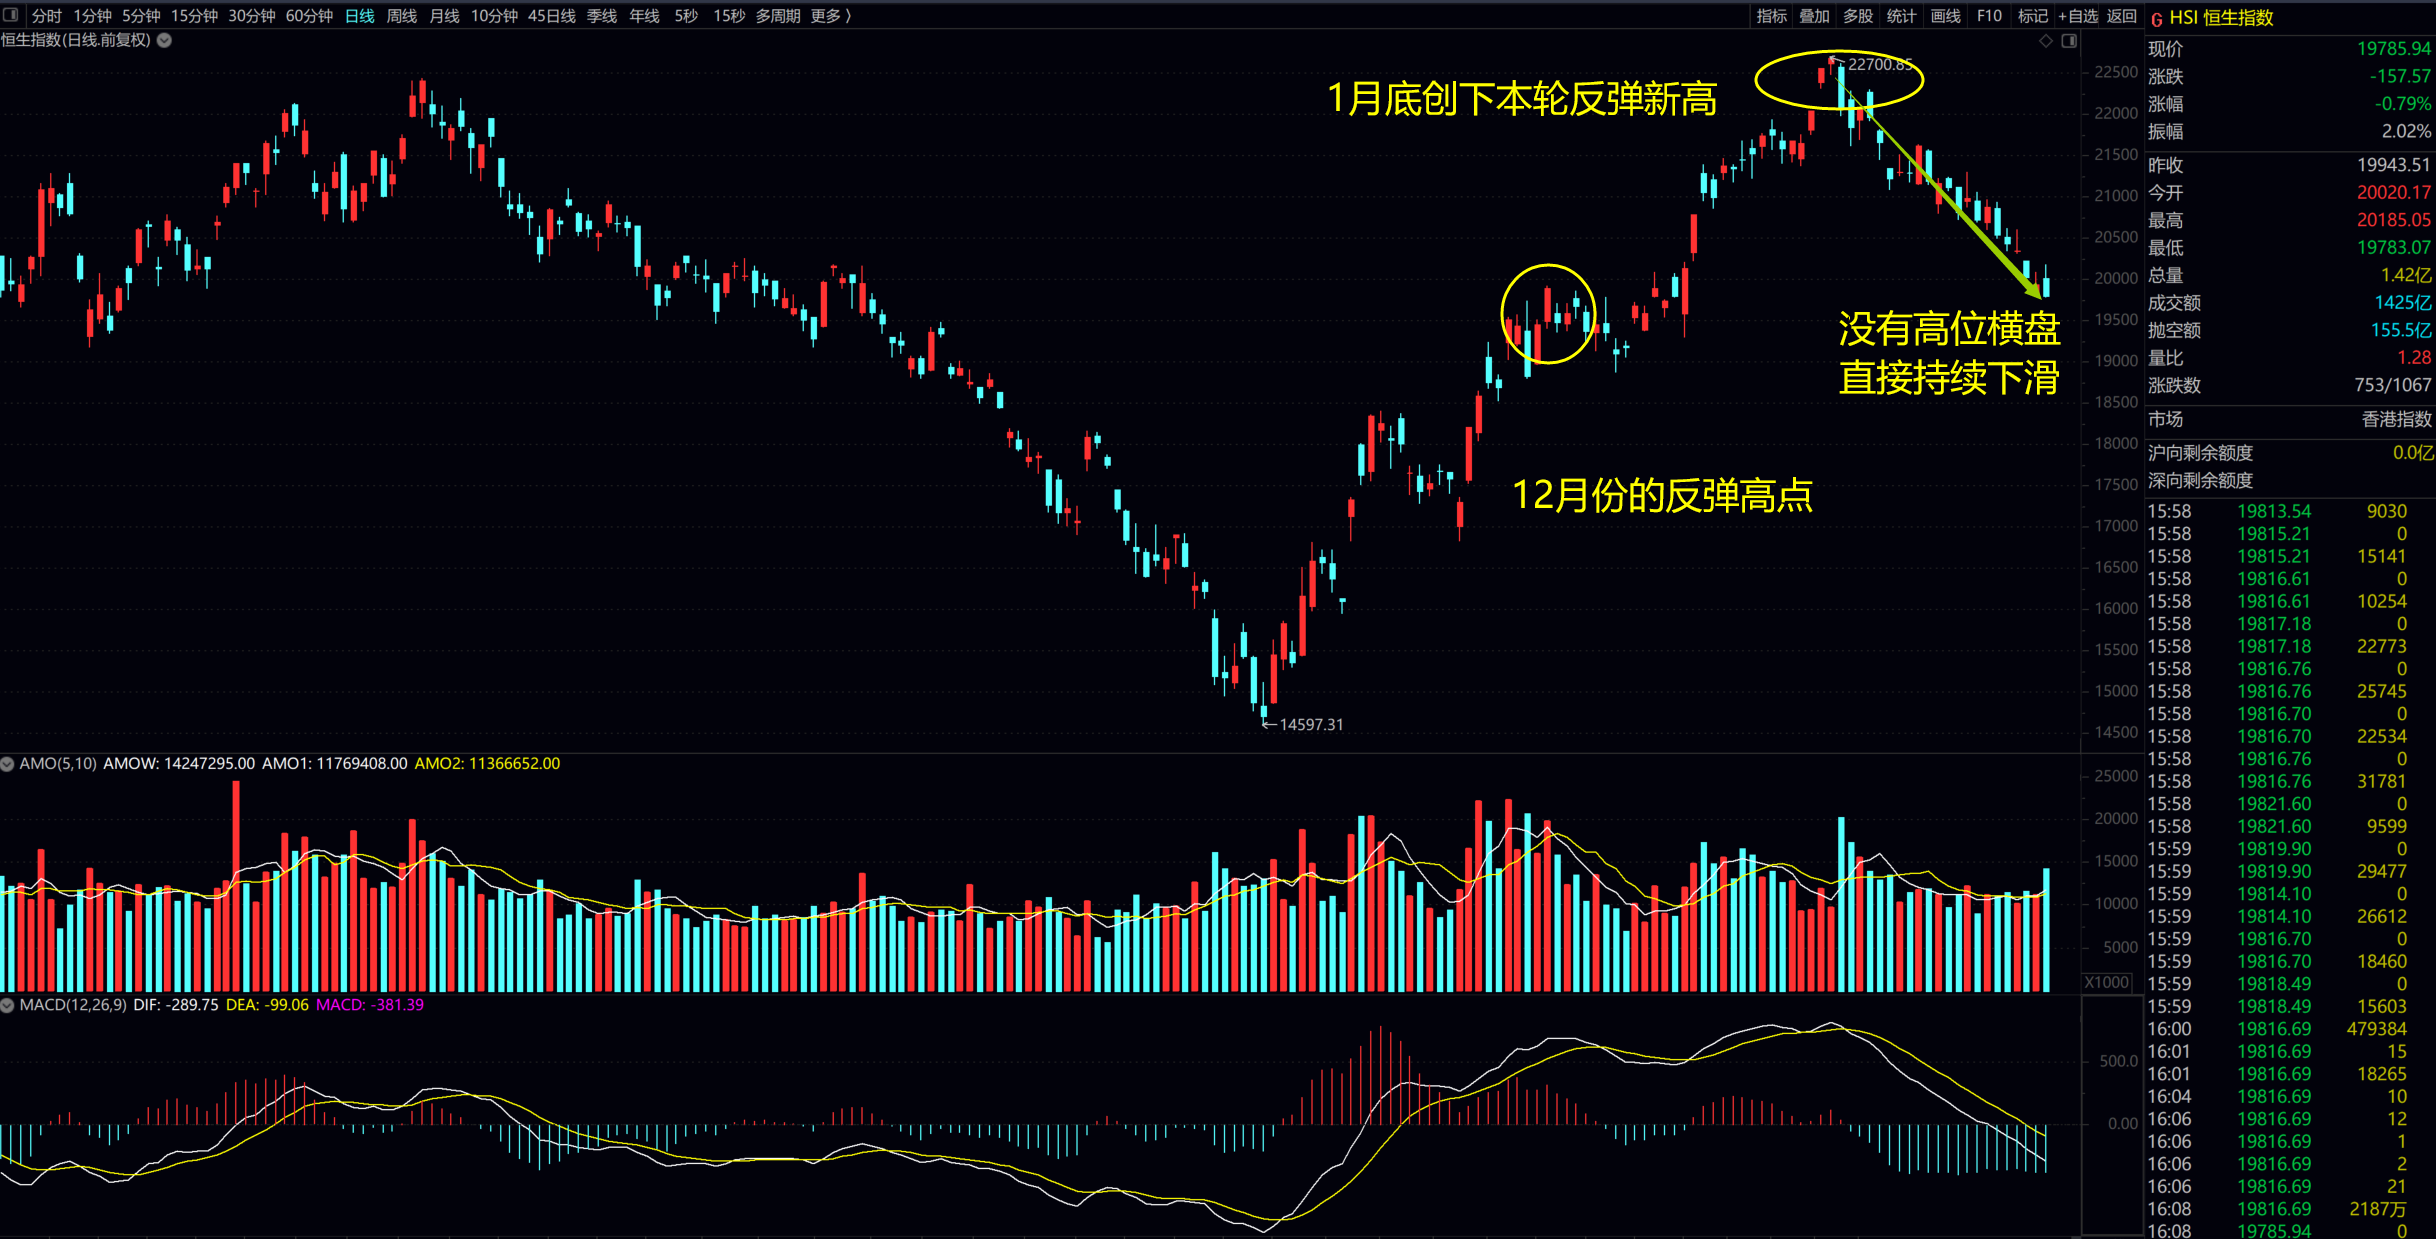This screenshot has width=2436, height=1239.
Task: Click the 标记 mark button
Action: (x=2033, y=16)
